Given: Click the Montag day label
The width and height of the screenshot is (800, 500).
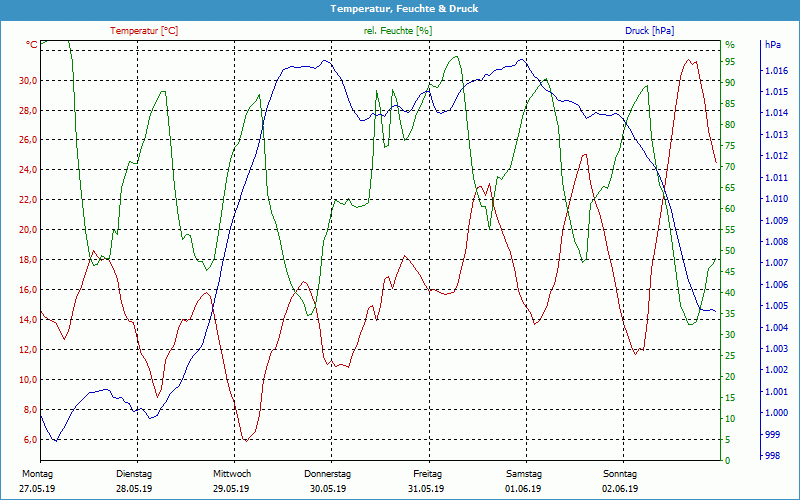Looking at the screenshot, I should click(x=38, y=474).
